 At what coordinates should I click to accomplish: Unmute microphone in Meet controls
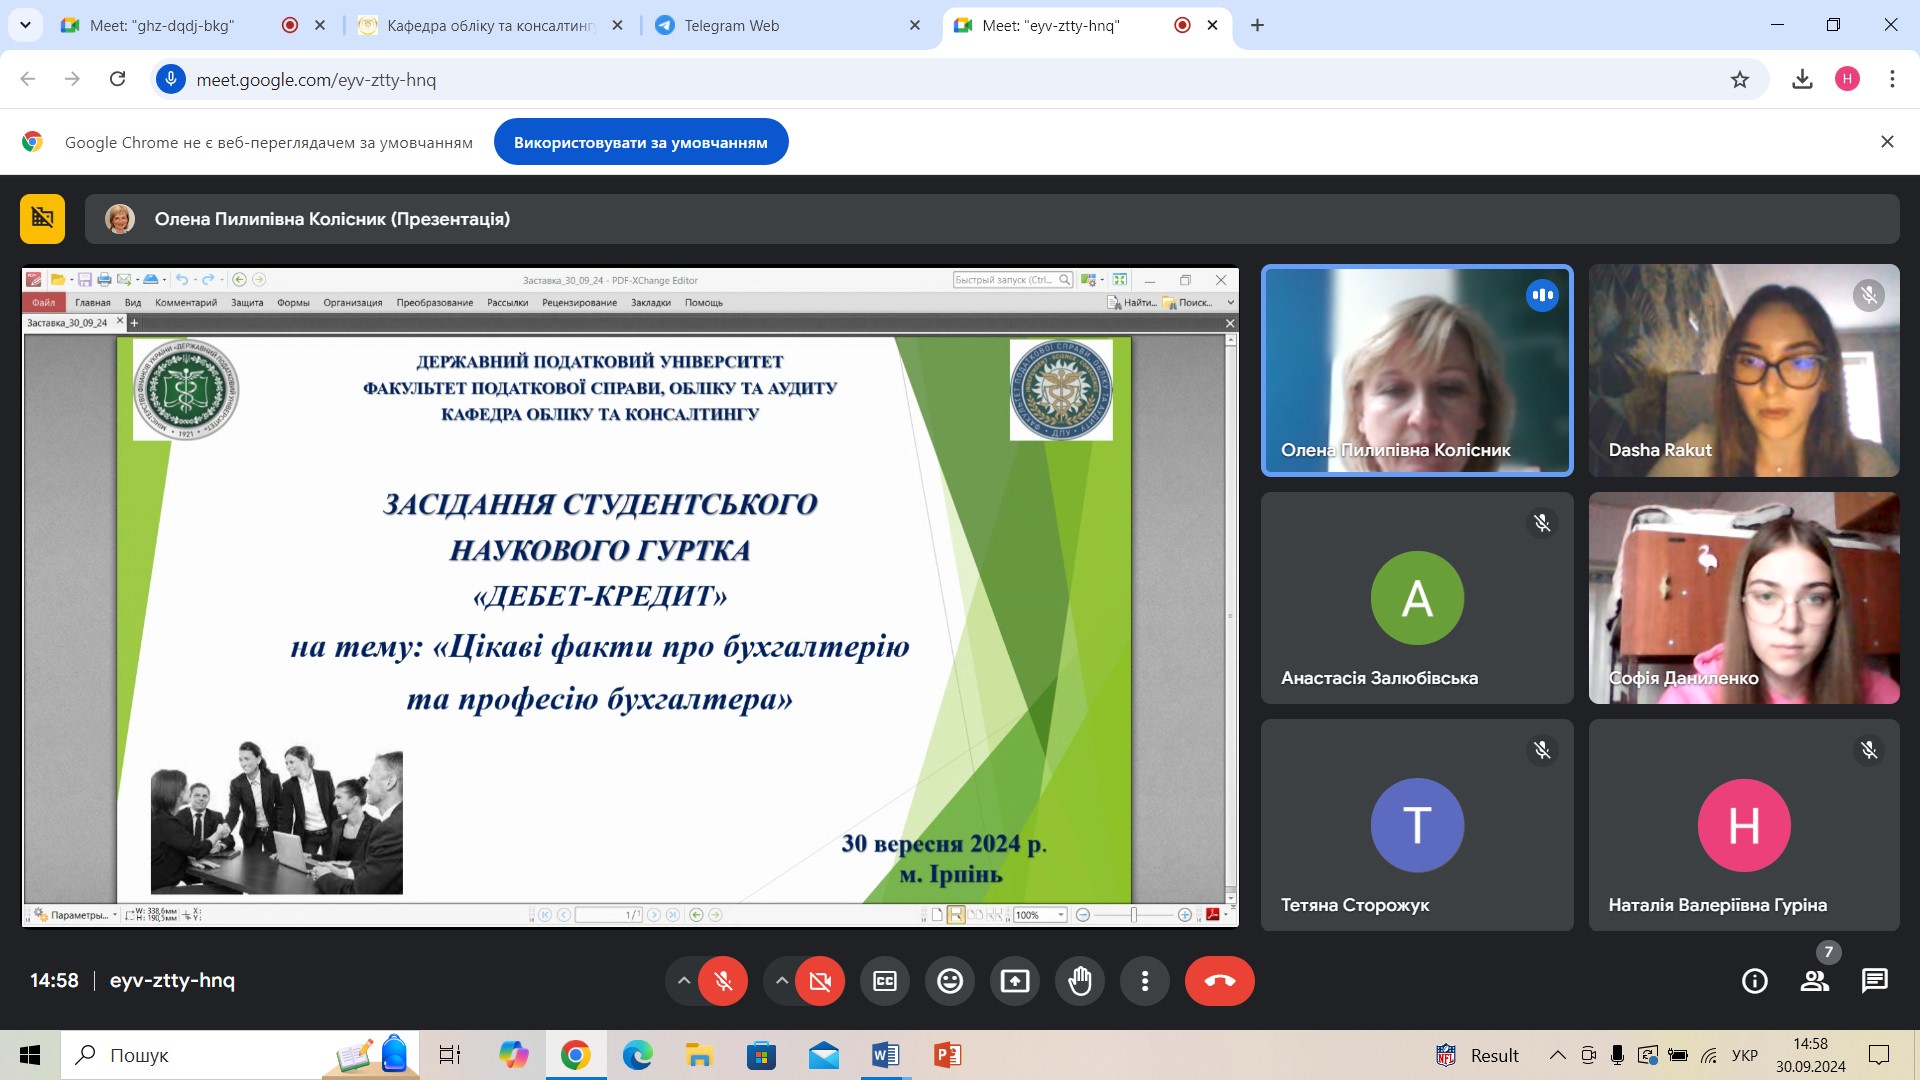click(723, 981)
